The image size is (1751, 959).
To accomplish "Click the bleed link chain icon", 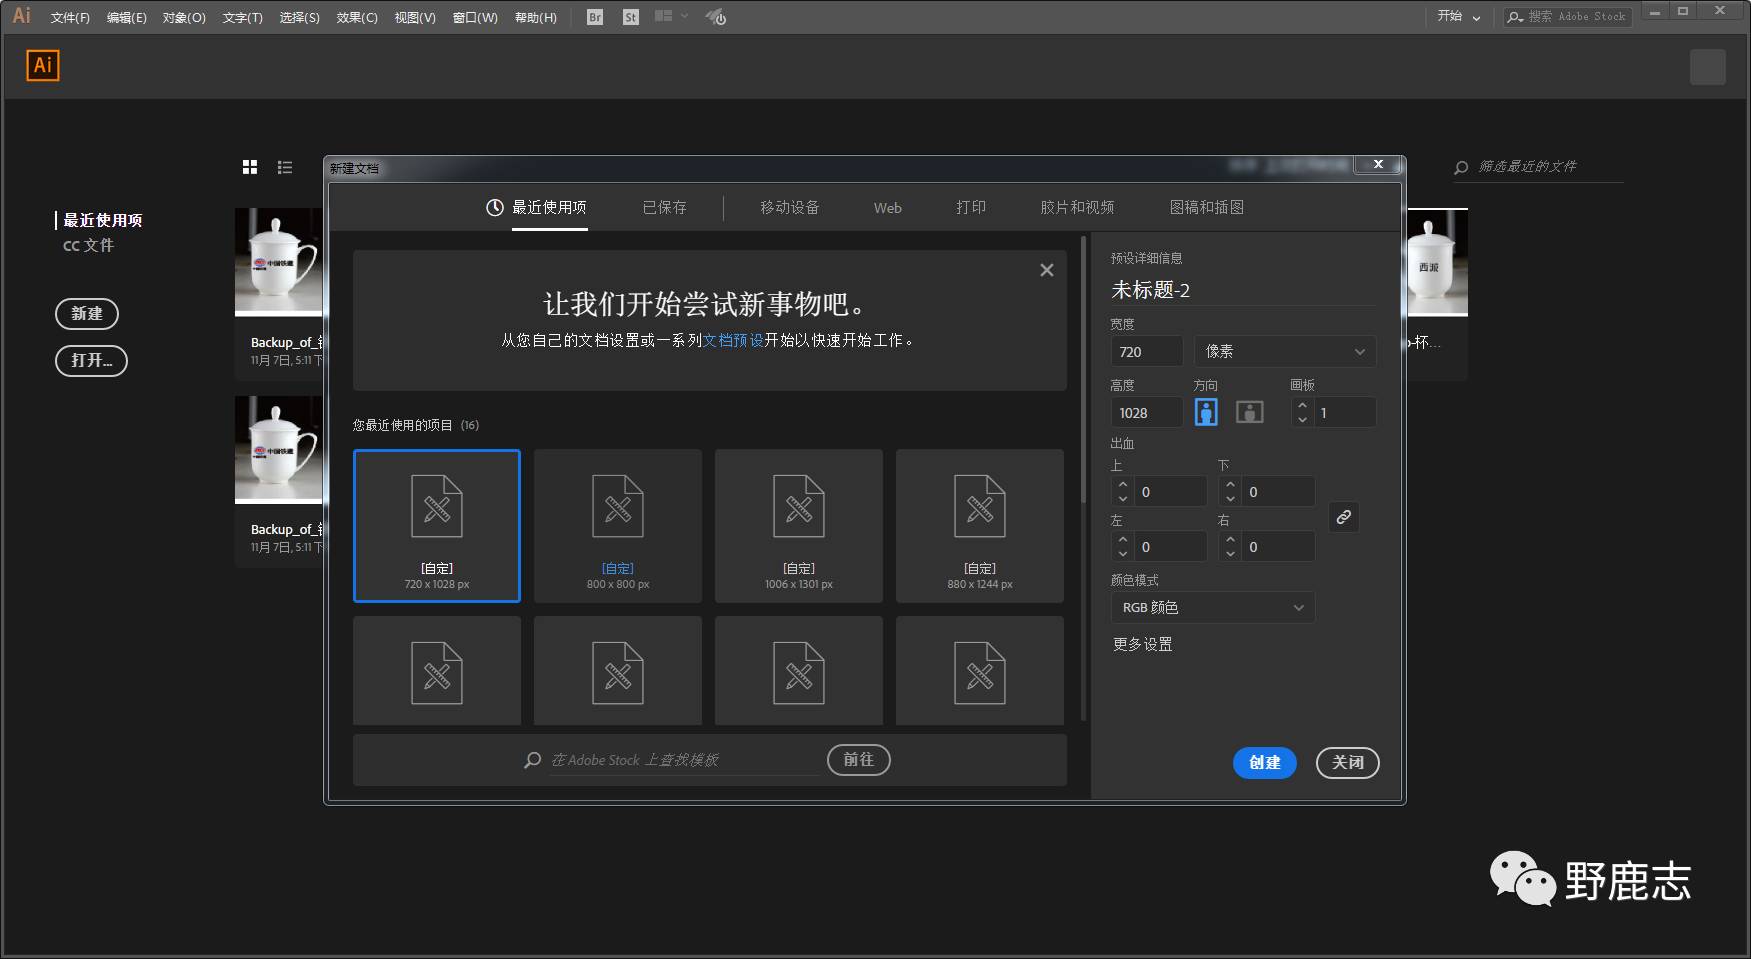I will [x=1343, y=517].
